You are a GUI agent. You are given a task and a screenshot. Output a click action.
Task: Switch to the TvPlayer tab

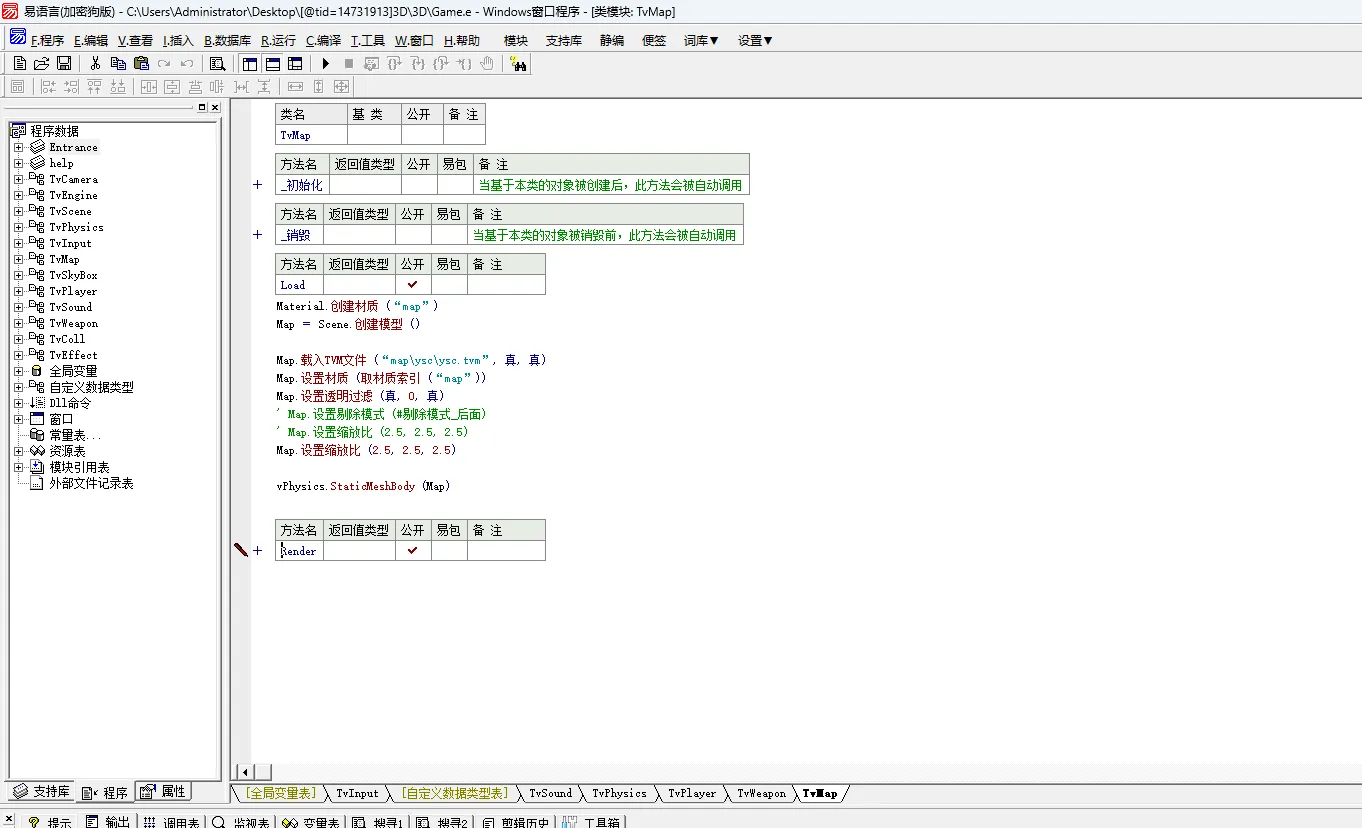[x=692, y=794]
